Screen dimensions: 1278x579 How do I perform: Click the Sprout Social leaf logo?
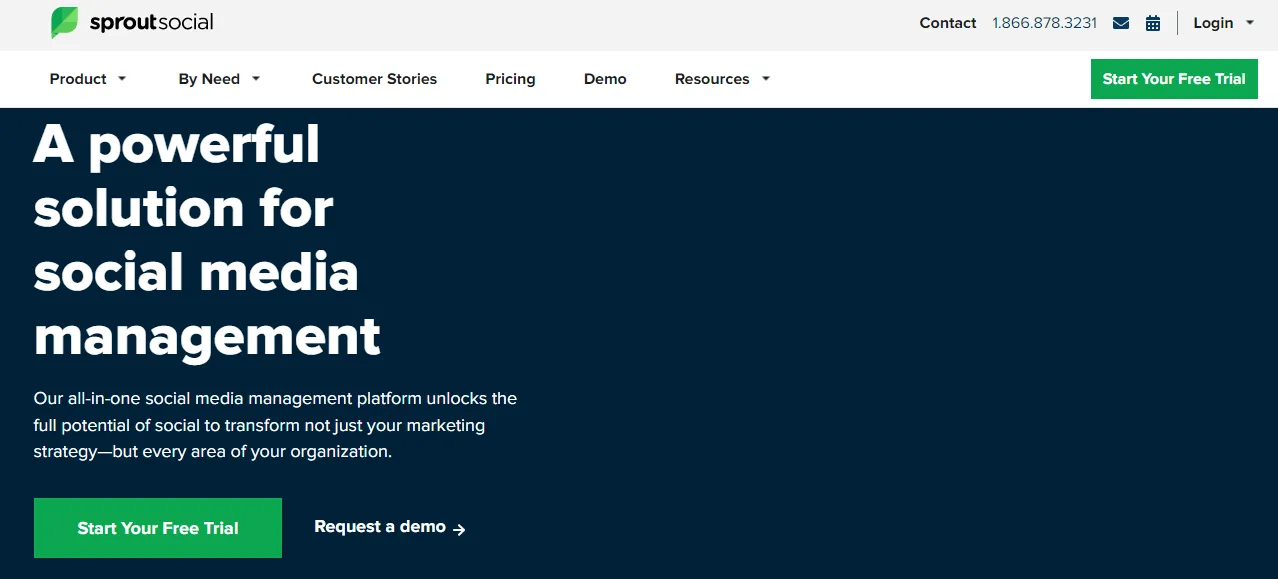point(64,22)
